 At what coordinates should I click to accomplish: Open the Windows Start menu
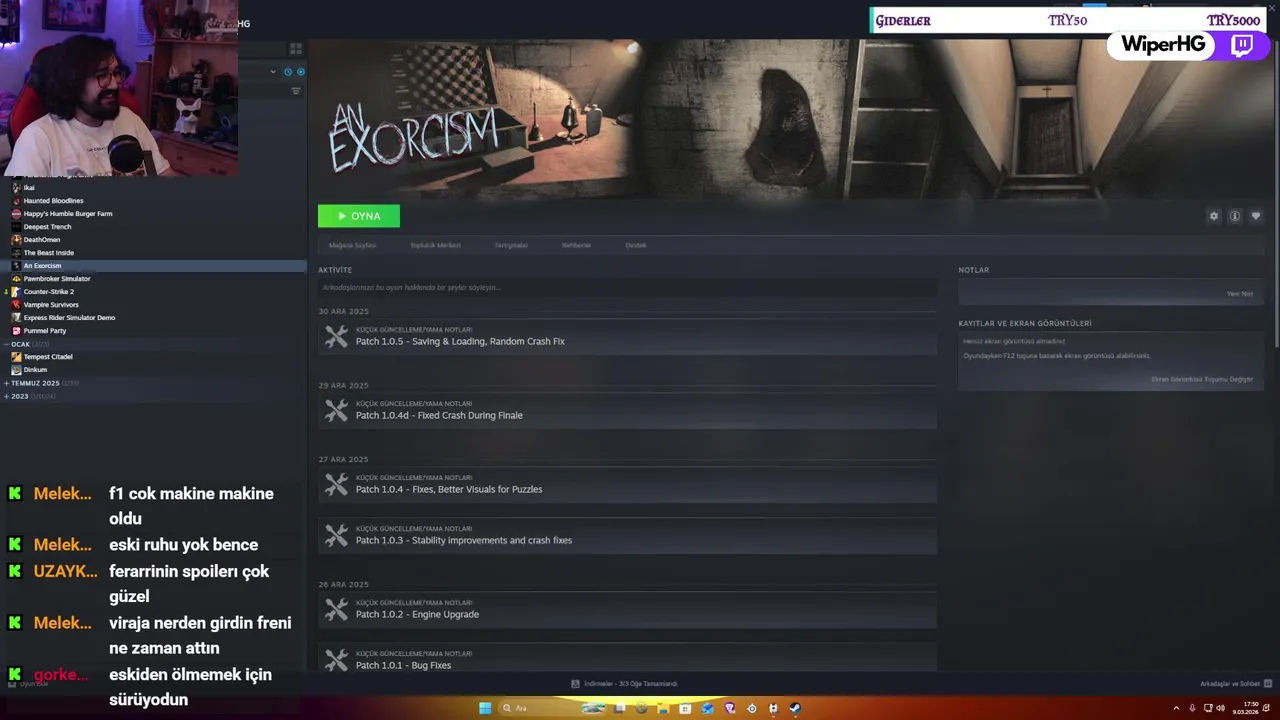pos(485,708)
